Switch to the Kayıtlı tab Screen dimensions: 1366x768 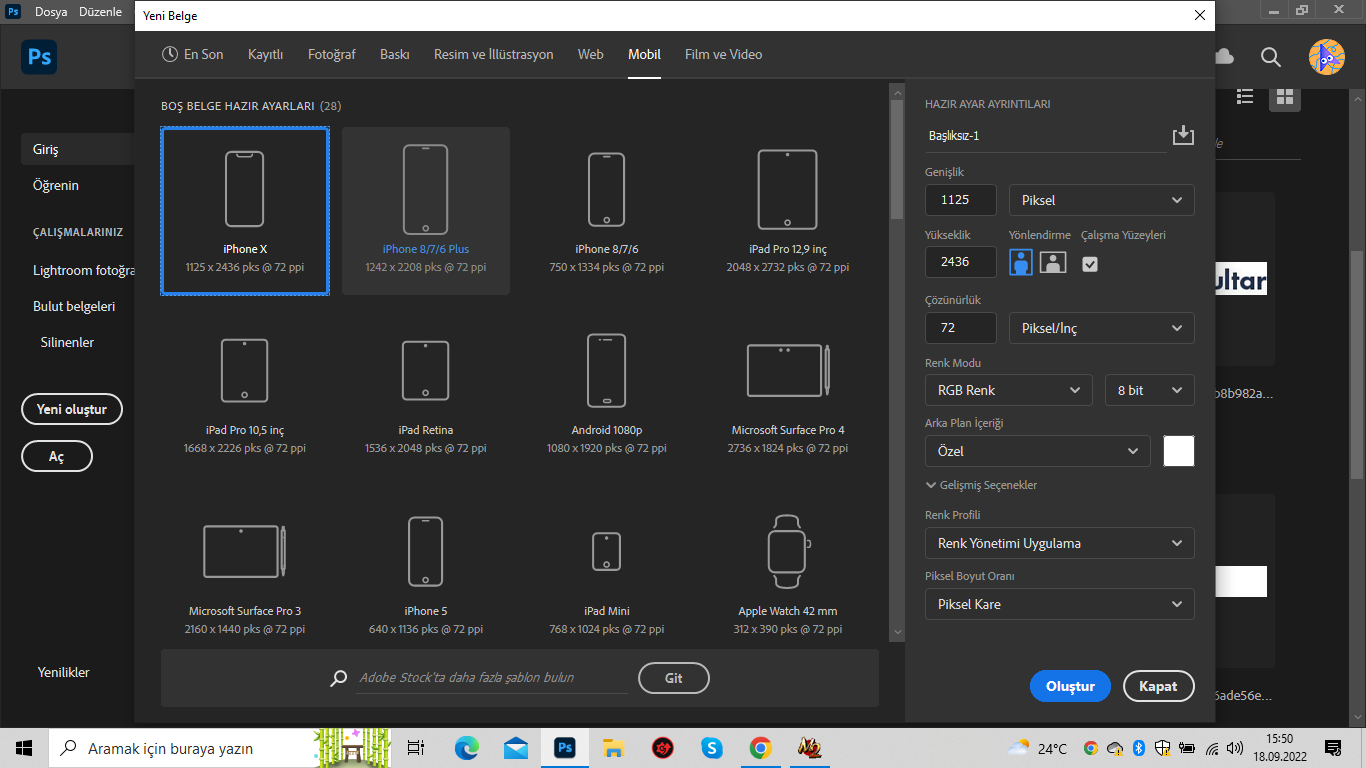pyautogui.click(x=266, y=54)
